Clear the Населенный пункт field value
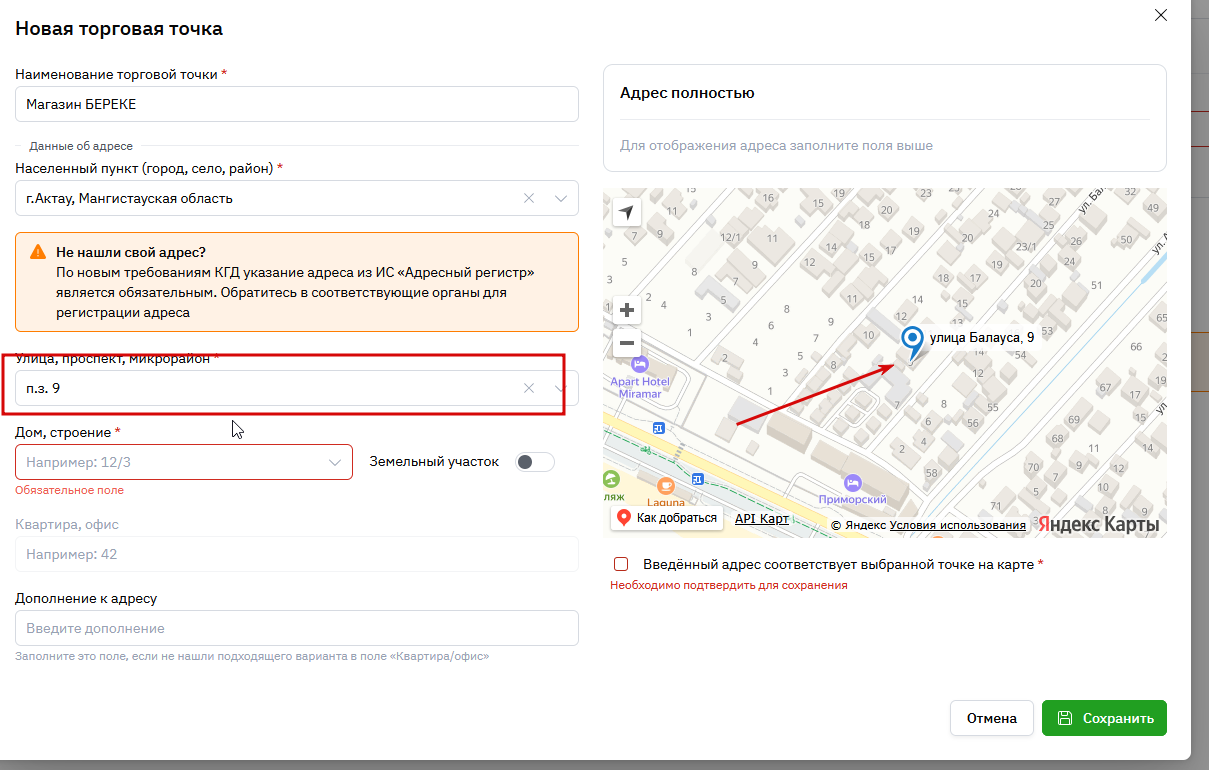This screenshot has width=1209, height=770. [529, 198]
